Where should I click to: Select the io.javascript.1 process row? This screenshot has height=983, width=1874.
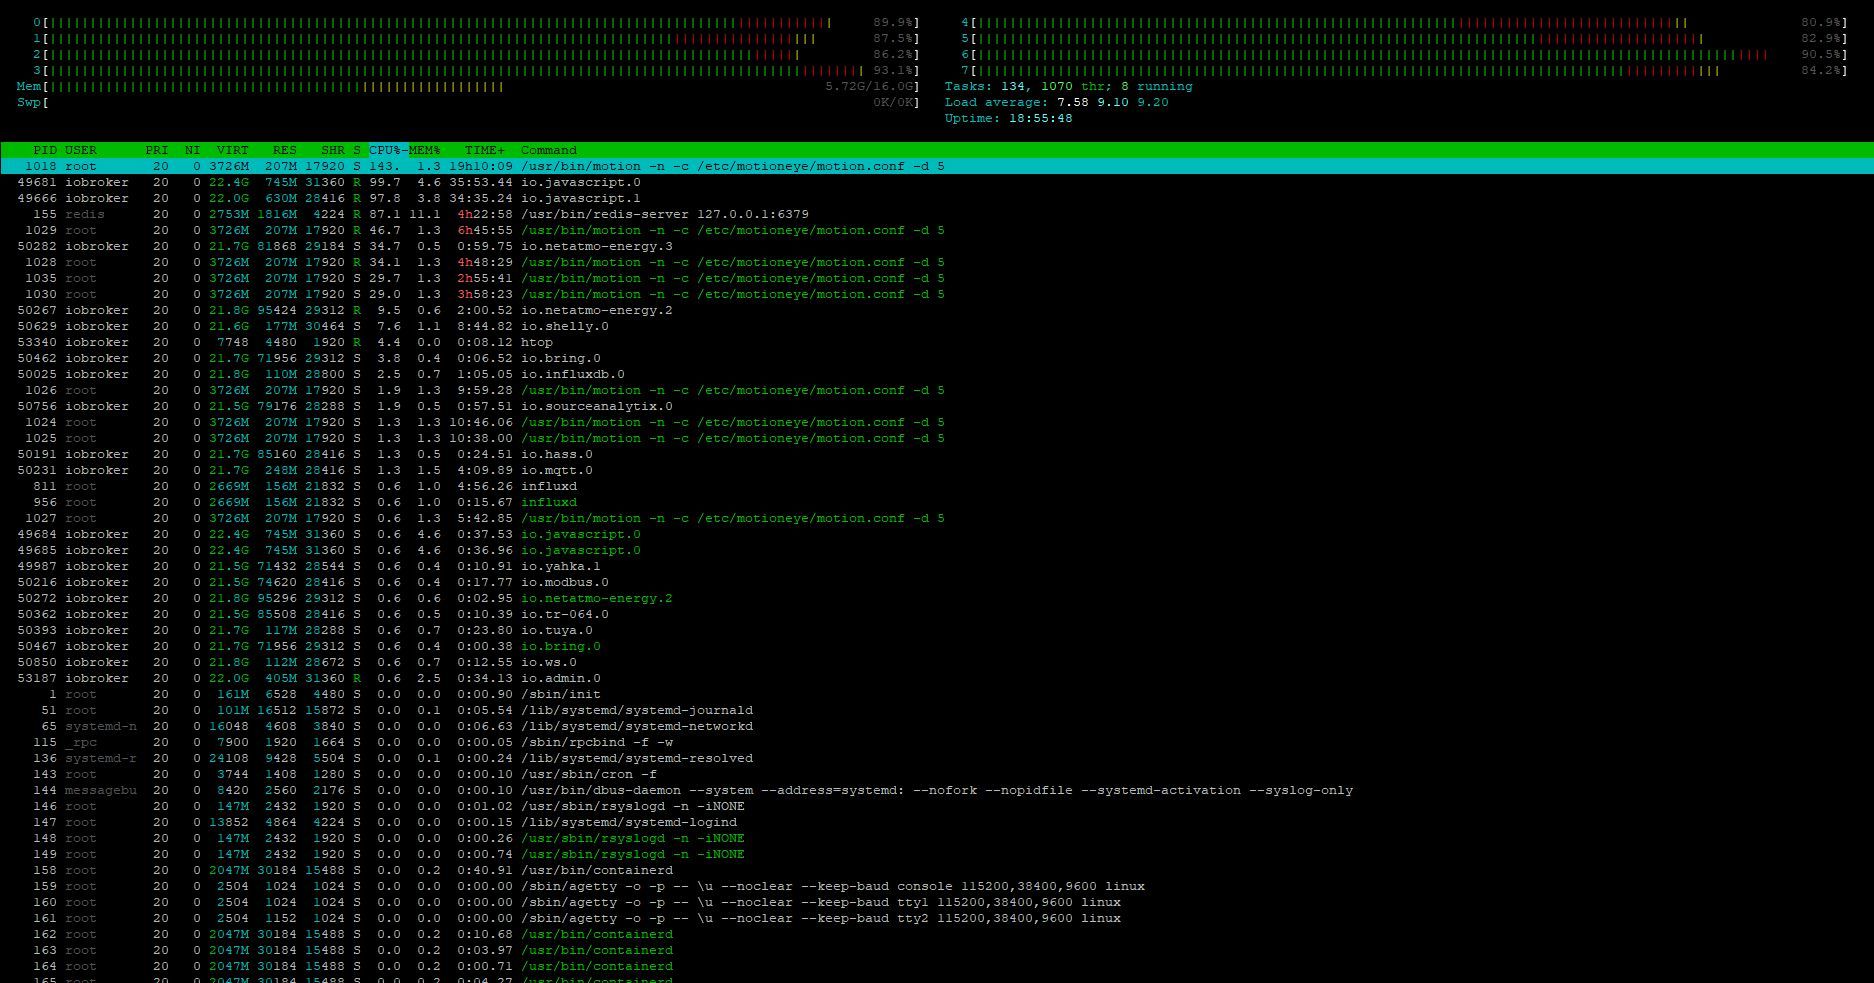(937, 198)
